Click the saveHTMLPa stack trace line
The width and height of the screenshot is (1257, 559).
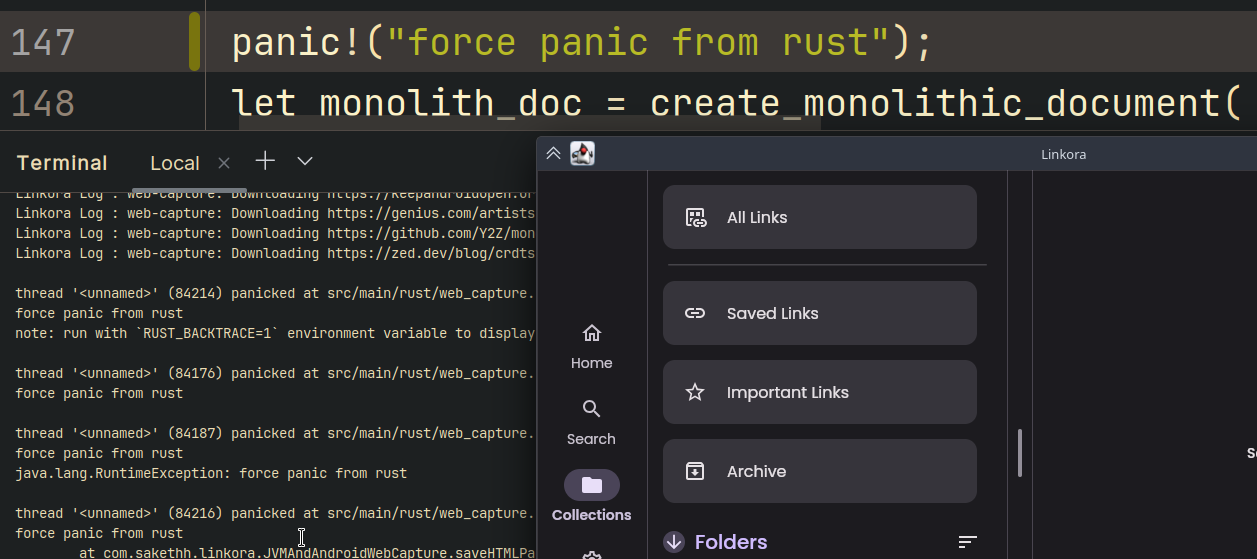click(x=307, y=553)
